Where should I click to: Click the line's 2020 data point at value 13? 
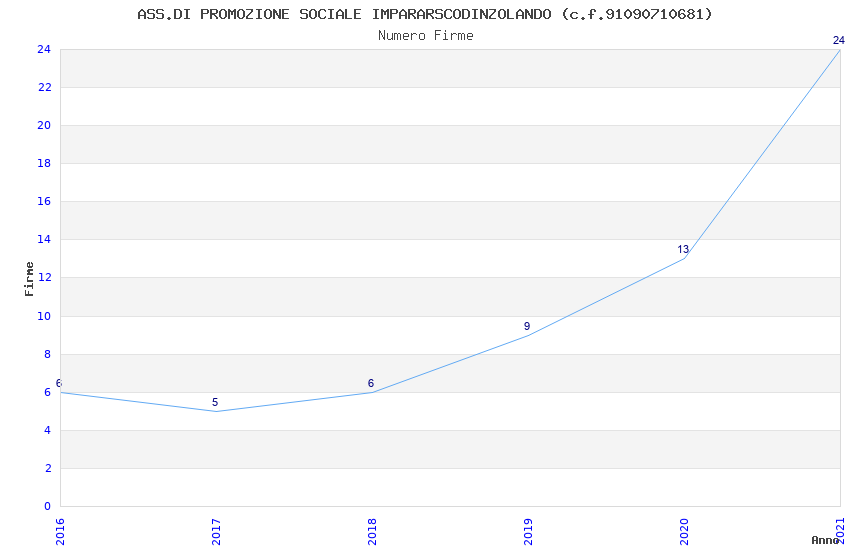684,258
